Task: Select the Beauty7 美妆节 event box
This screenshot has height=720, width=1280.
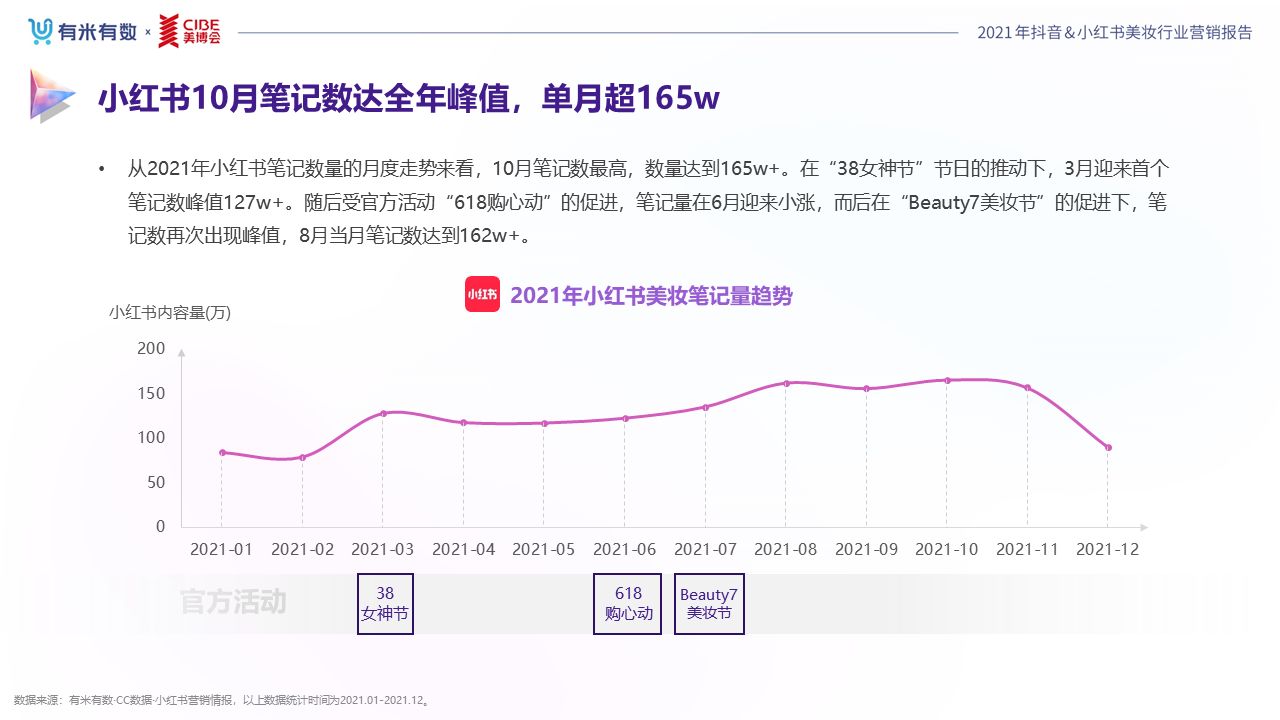Action: tap(709, 604)
